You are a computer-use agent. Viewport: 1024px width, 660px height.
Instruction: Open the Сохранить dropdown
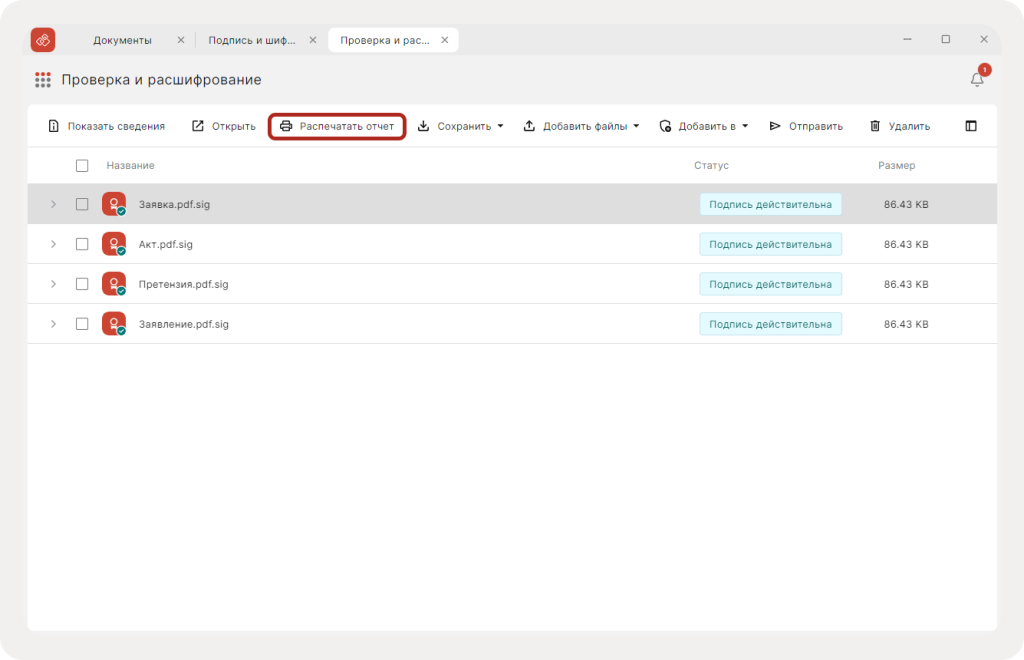[x=461, y=126]
